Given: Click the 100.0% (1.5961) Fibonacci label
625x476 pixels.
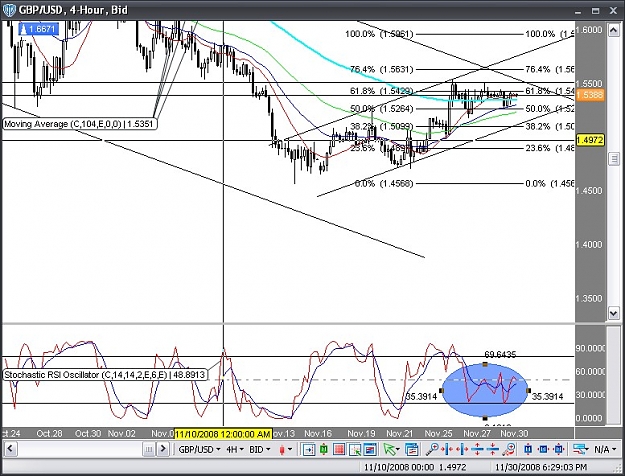Looking at the screenshot, I should [379, 34].
